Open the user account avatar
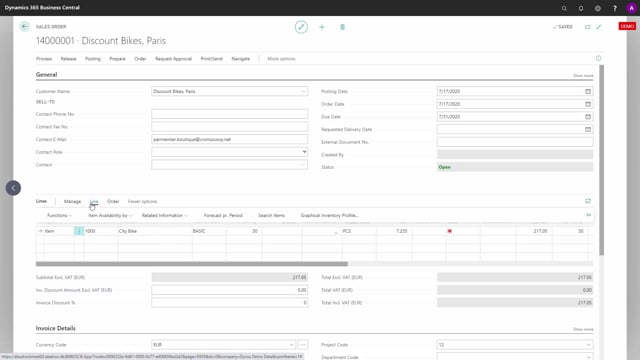The height and width of the screenshot is (360, 640). (x=631, y=8)
